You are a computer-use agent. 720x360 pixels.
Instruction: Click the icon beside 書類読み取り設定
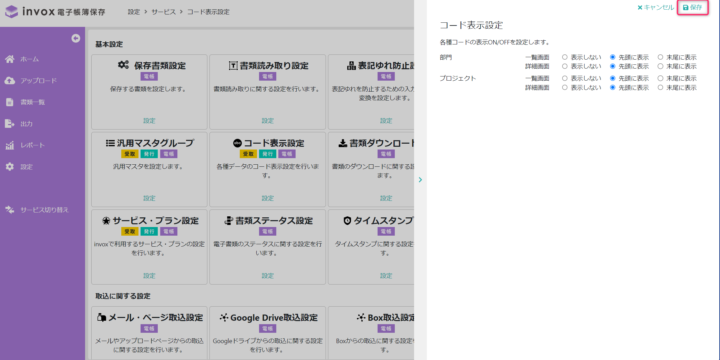click(233, 66)
